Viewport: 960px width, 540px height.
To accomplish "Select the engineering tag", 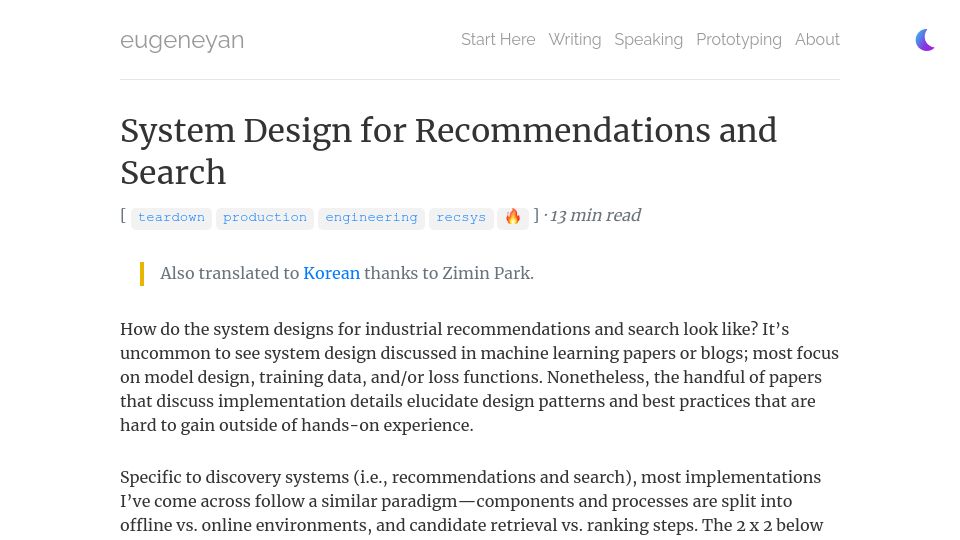I will [x=371, y=218].
